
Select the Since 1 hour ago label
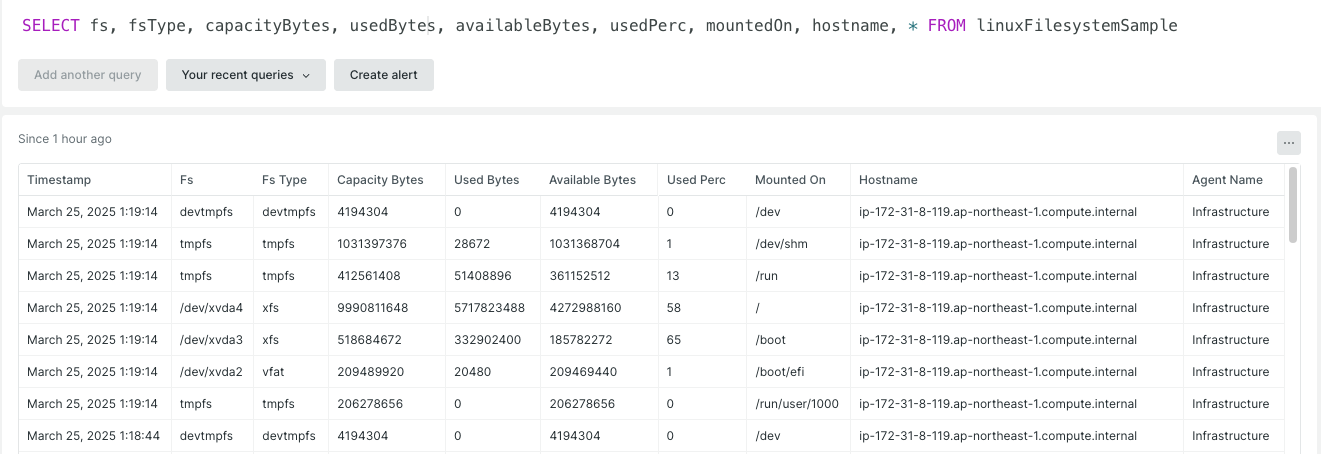point(65,139)
